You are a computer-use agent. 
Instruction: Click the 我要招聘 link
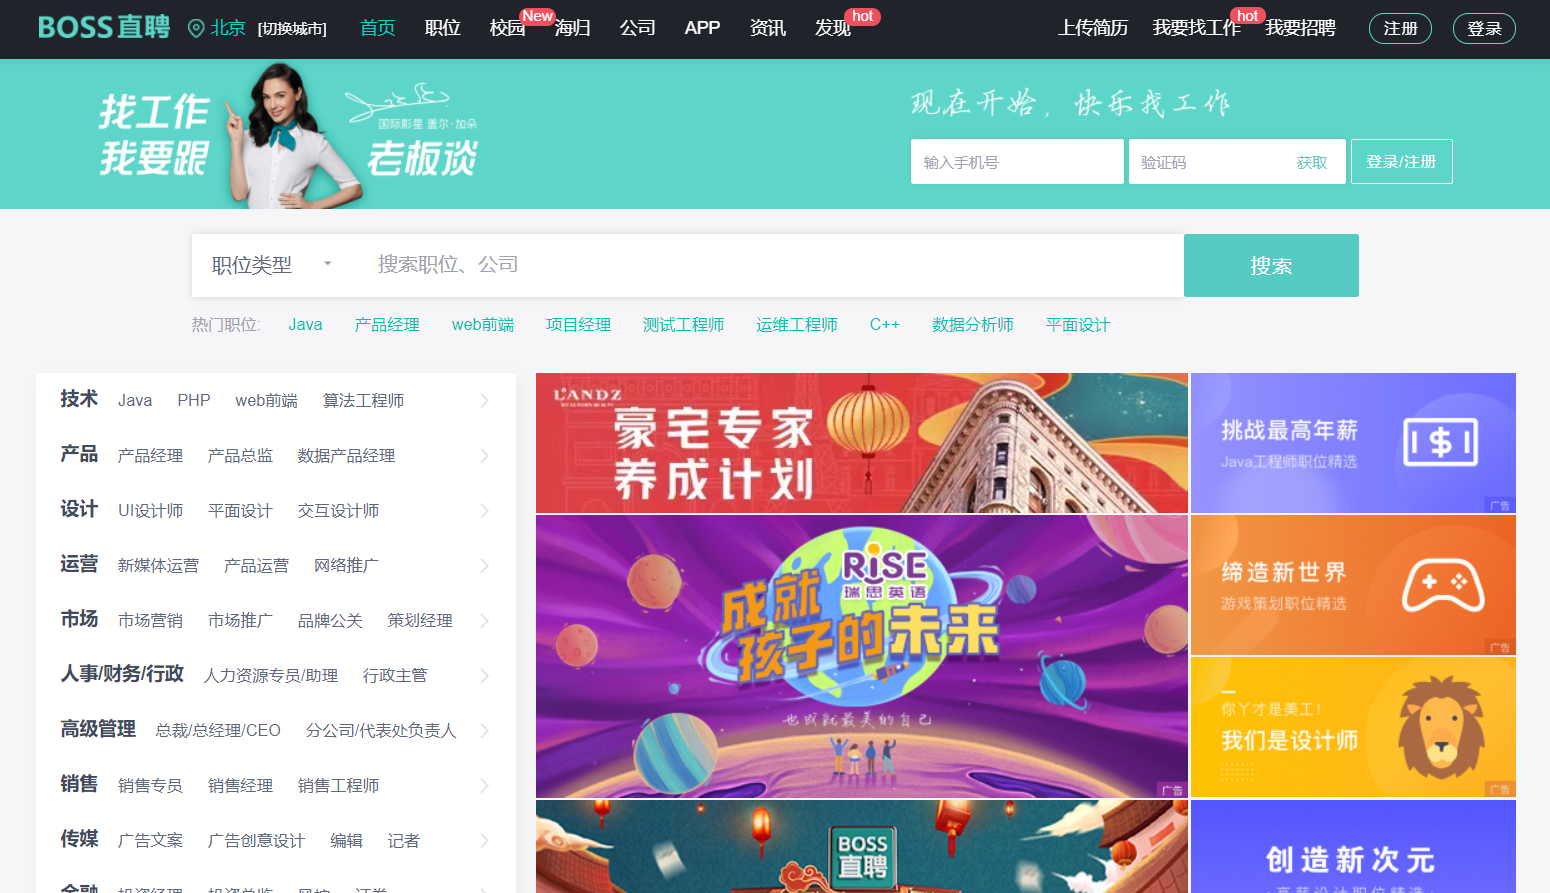click(x=1300, y=28)
